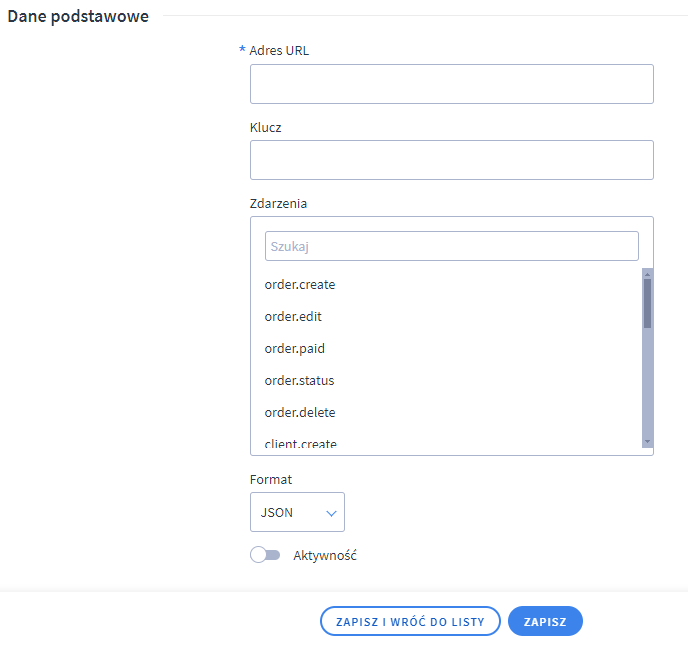Select order.status from the events list
The height and width of the screenshot is (650, 688).
(299, 381)
